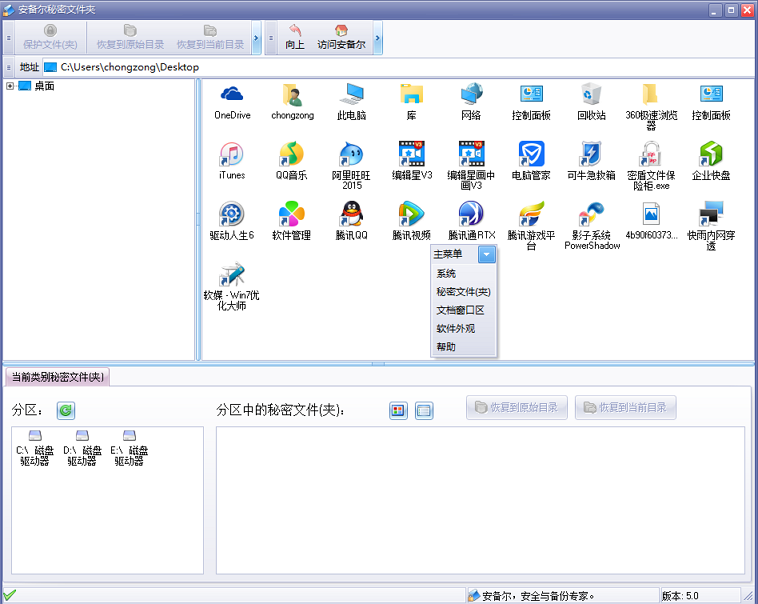
Task: Select the 编辑星V3 shortcut
Action: tap(411, 161)
